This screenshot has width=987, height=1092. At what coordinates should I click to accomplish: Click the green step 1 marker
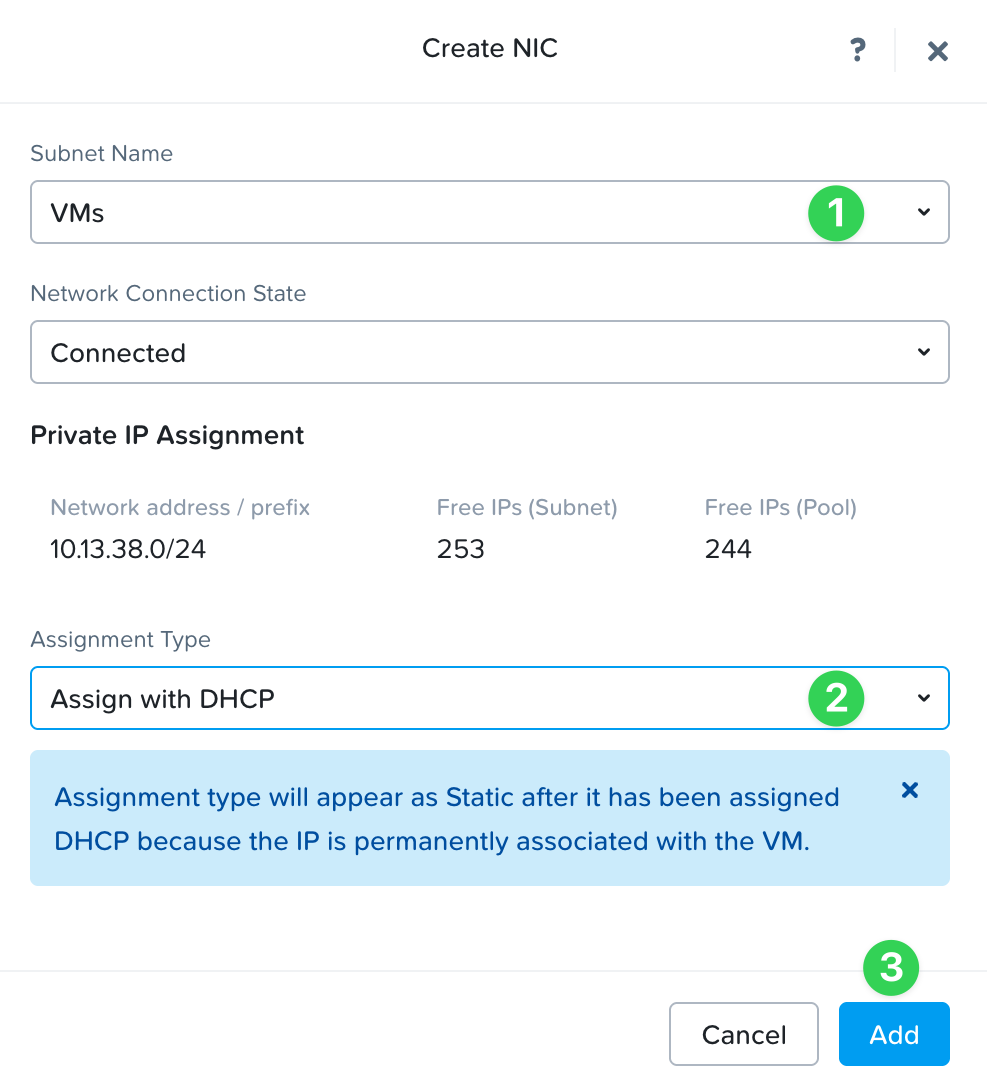pos(836,212)
